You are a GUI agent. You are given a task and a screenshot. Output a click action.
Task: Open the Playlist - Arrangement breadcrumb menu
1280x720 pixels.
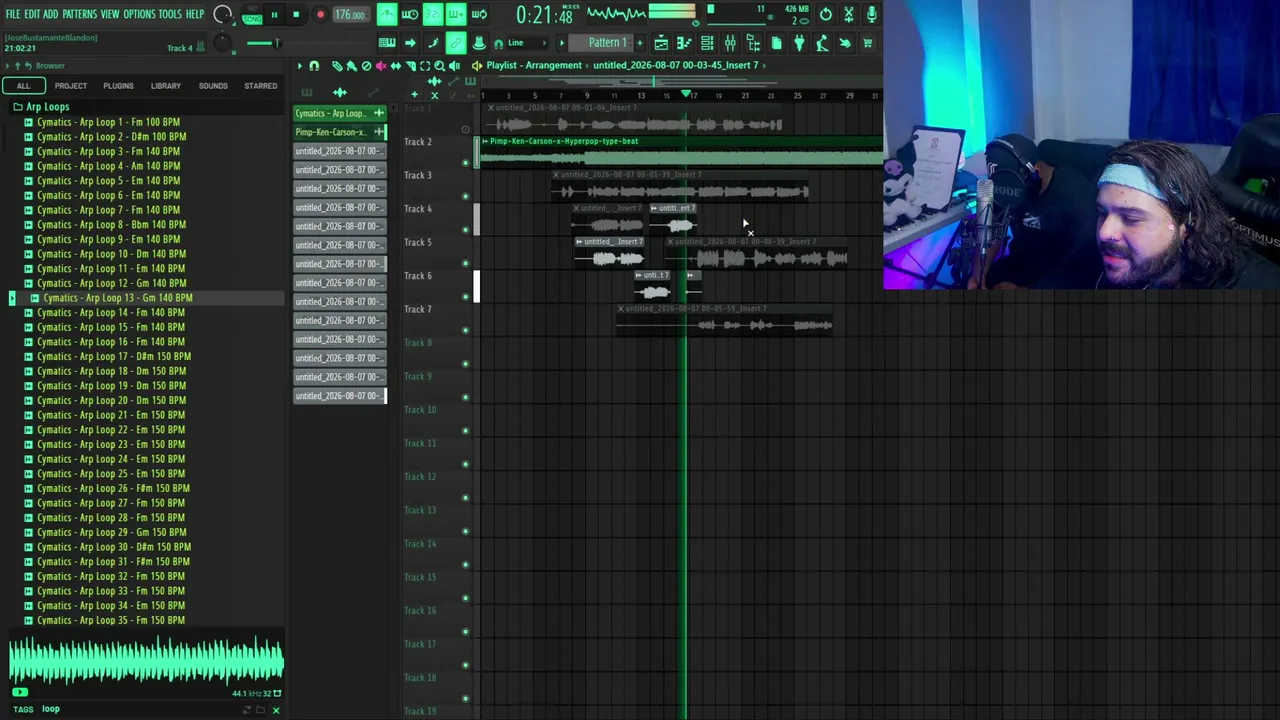[534, 66]
